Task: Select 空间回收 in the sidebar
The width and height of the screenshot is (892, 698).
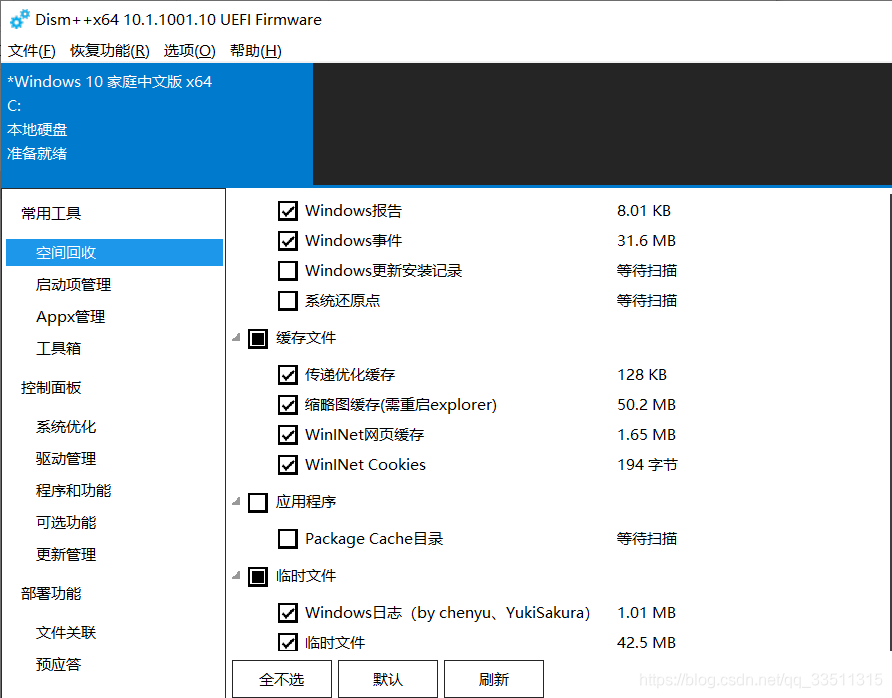Action: tap(114, 253)
